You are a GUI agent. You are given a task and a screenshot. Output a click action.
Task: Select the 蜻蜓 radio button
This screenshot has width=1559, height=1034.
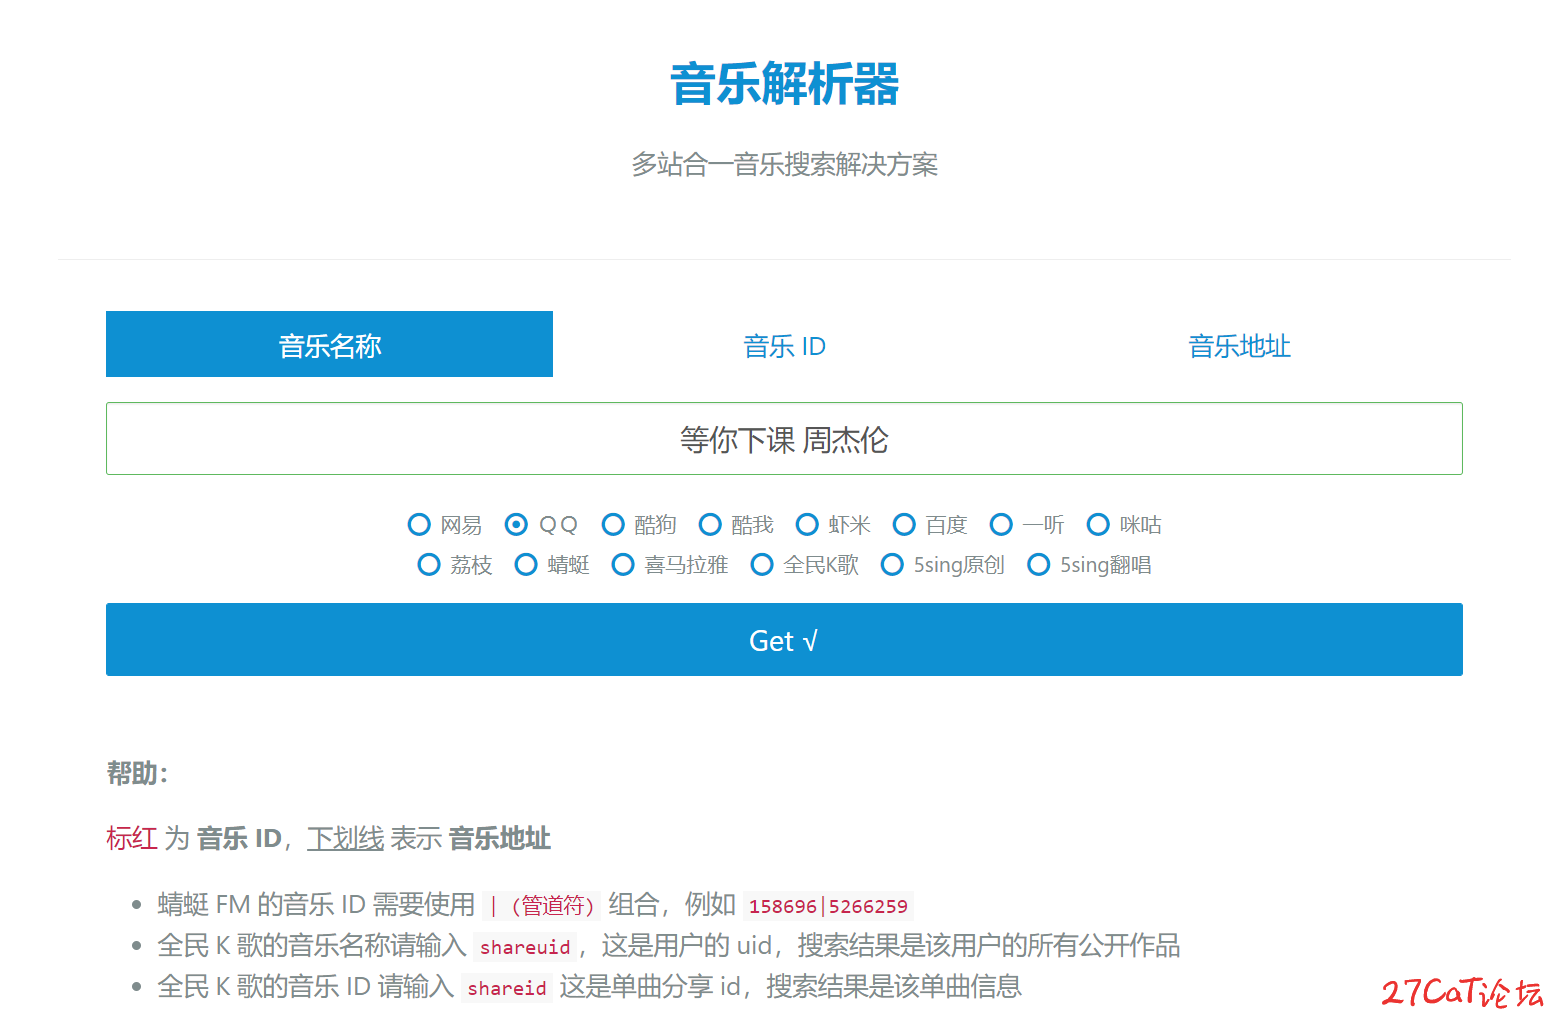tap(526, 564)
